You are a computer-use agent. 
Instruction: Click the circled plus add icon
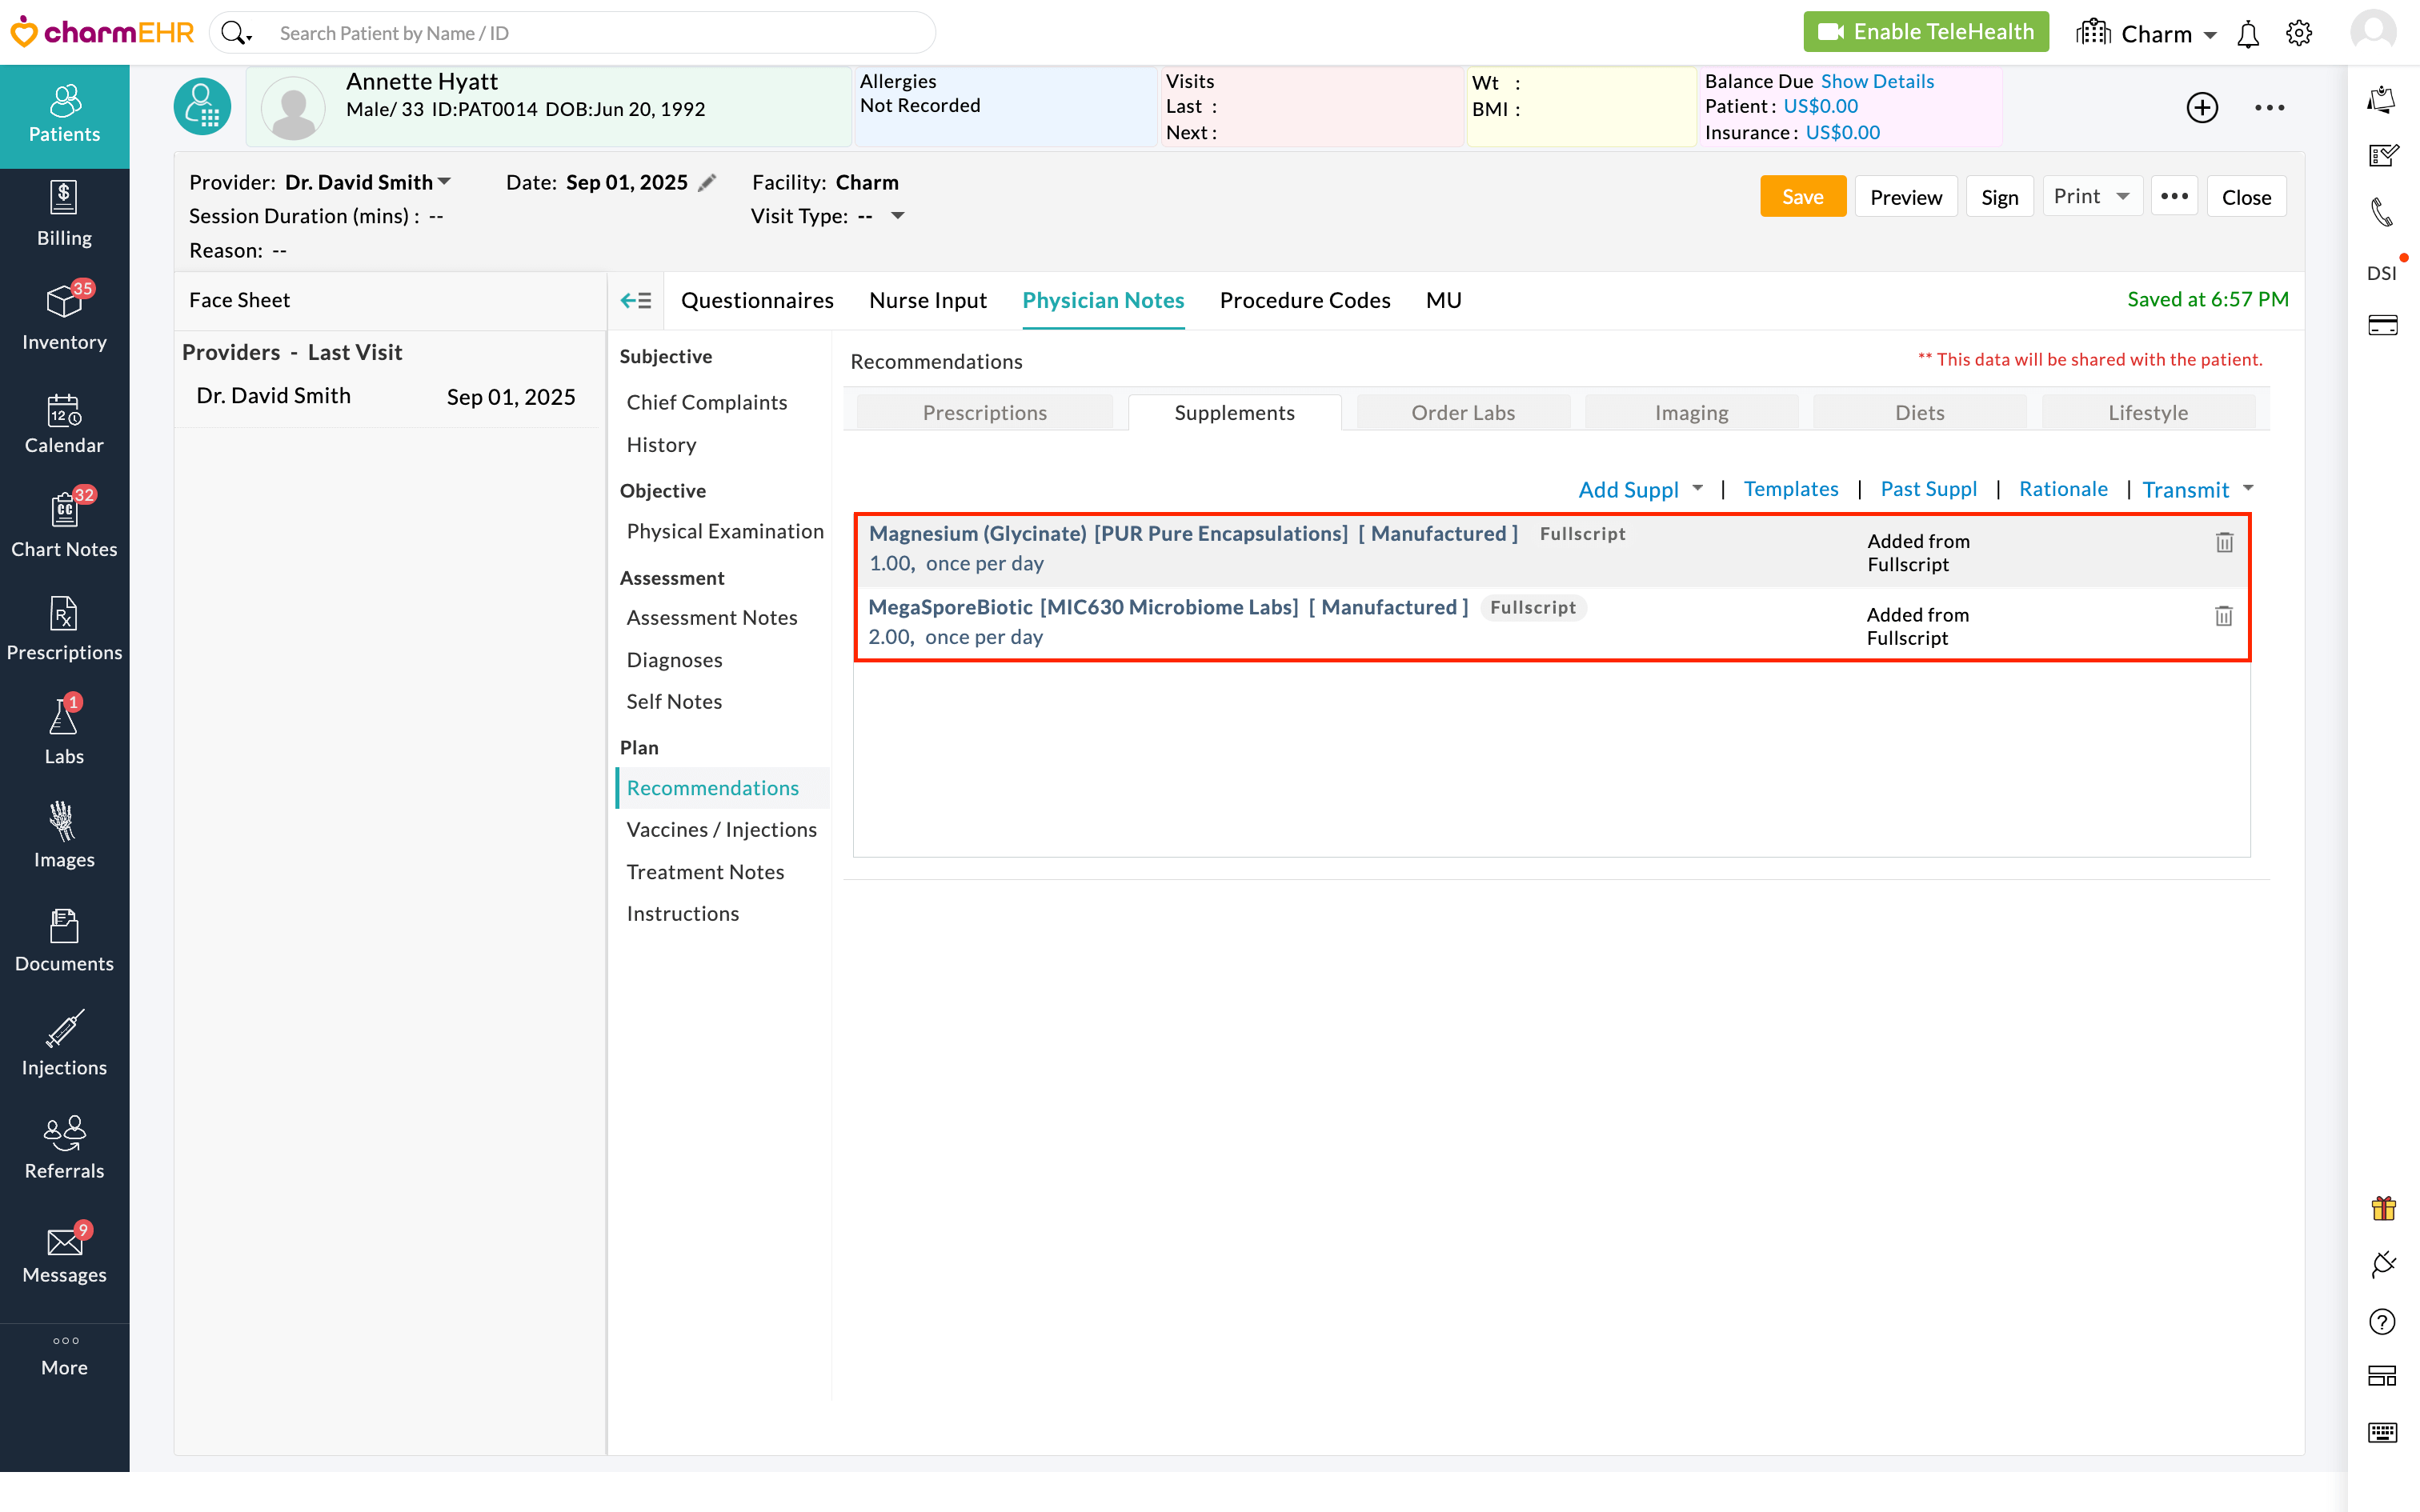click(x=2202, y=107)
